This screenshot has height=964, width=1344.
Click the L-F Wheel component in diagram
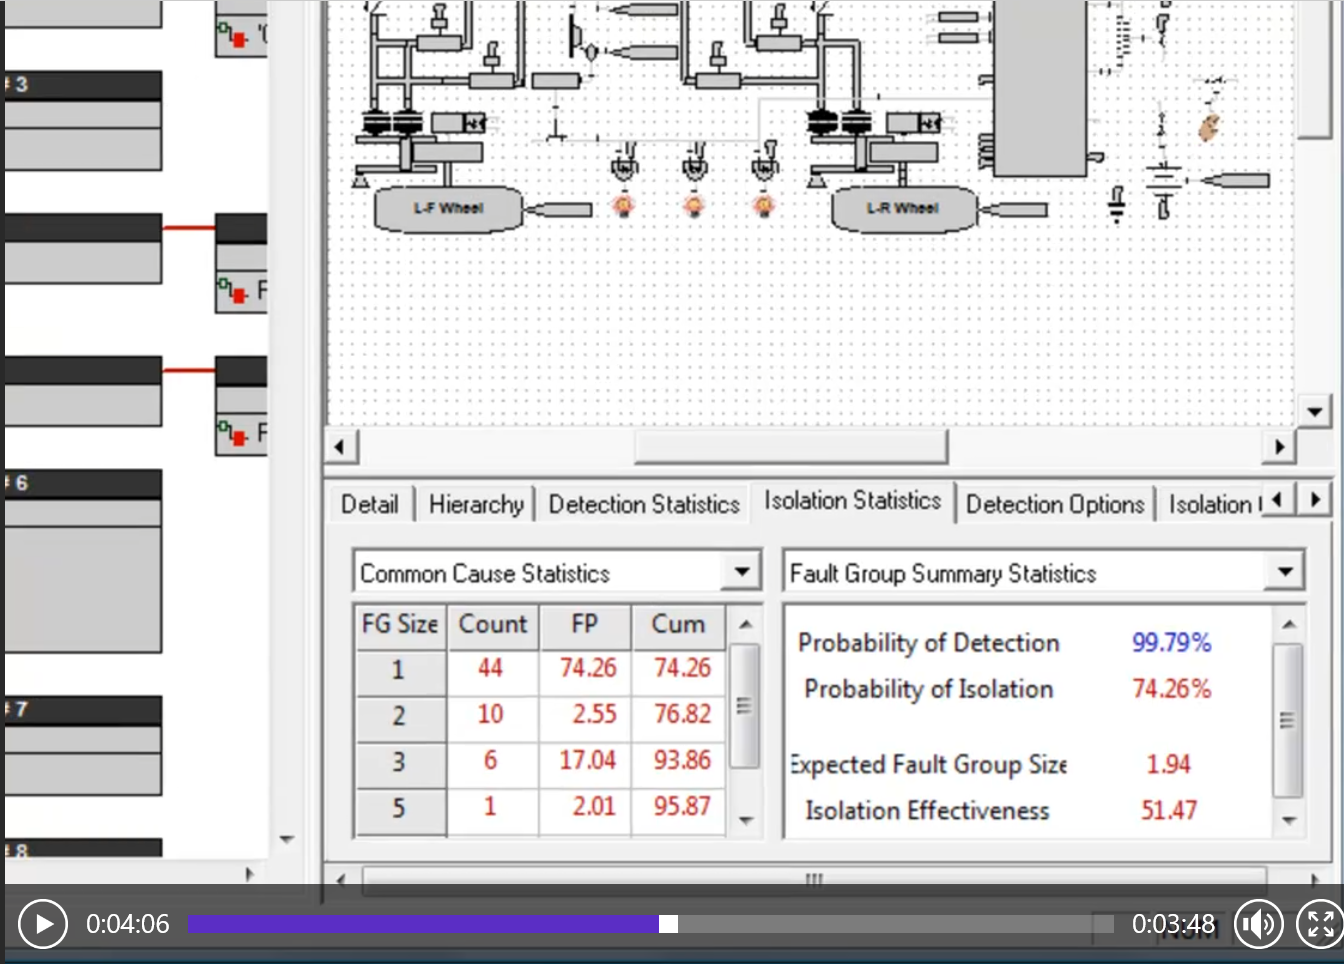[x=448, y=209]
